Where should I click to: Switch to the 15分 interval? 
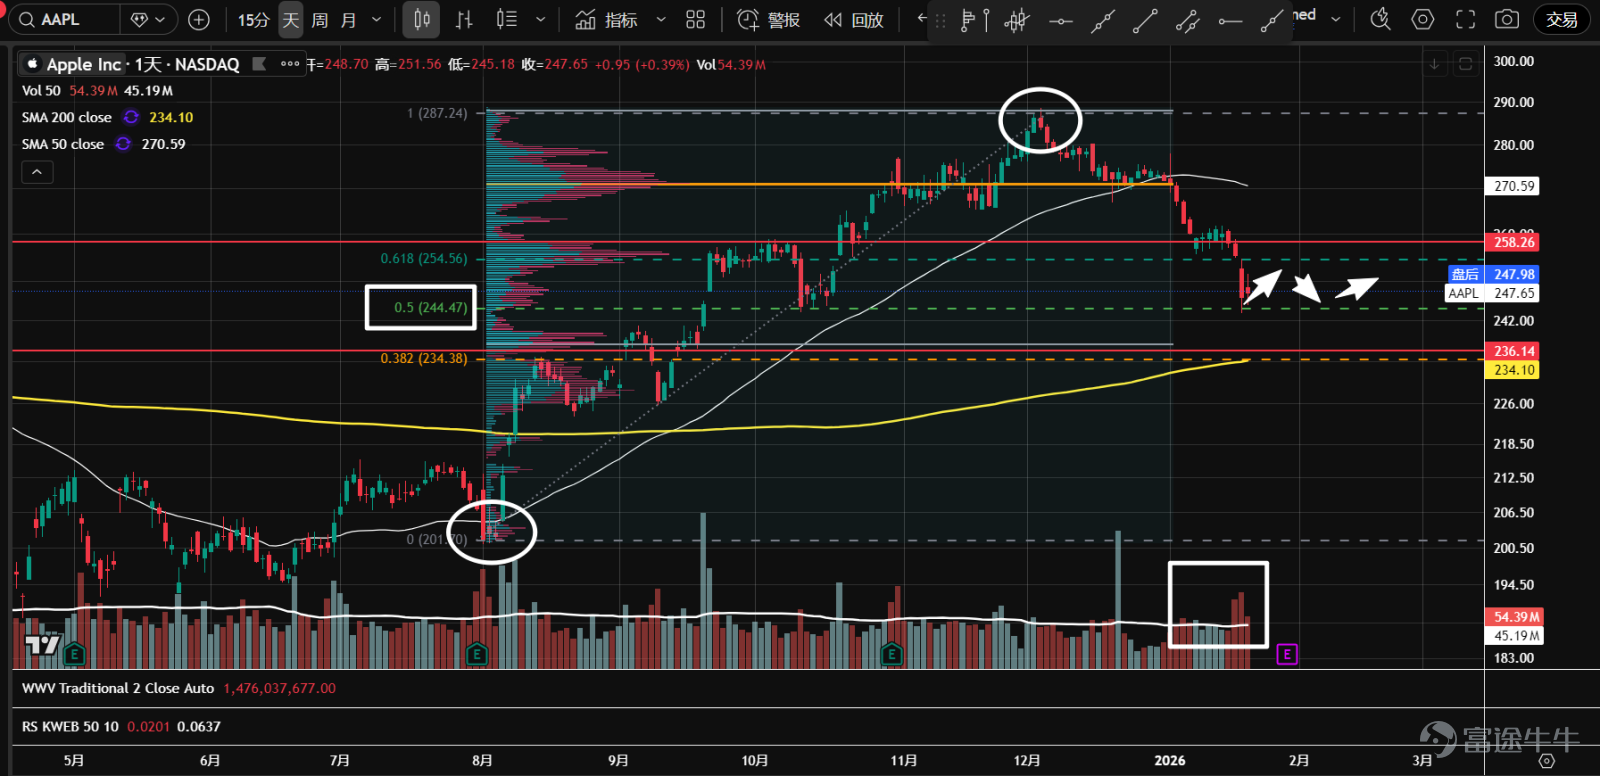tap(253, 19)
